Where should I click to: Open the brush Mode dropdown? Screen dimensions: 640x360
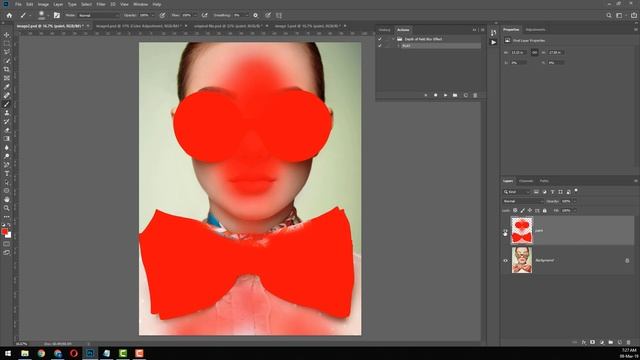(x=98, y=15)
